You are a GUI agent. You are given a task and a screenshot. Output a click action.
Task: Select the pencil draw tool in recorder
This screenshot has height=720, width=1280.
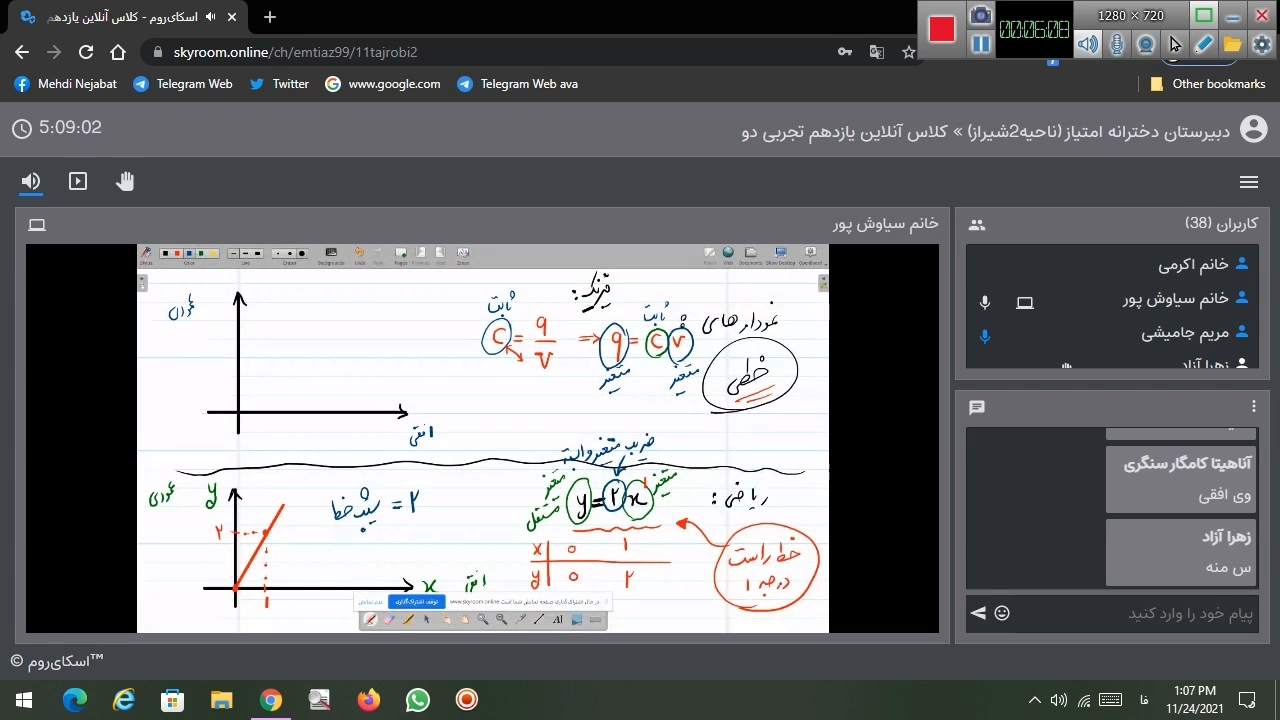point(1204,44)
